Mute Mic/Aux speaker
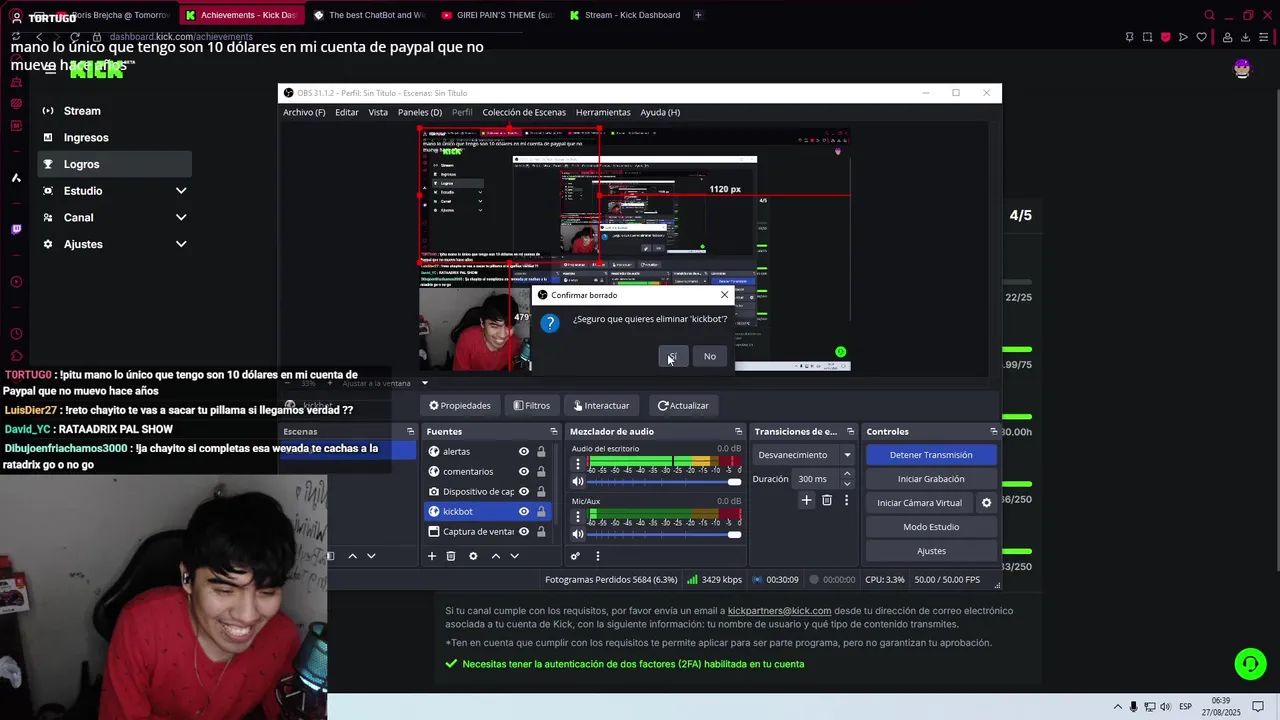This screenshot has height=720, width=1280. 577,534
